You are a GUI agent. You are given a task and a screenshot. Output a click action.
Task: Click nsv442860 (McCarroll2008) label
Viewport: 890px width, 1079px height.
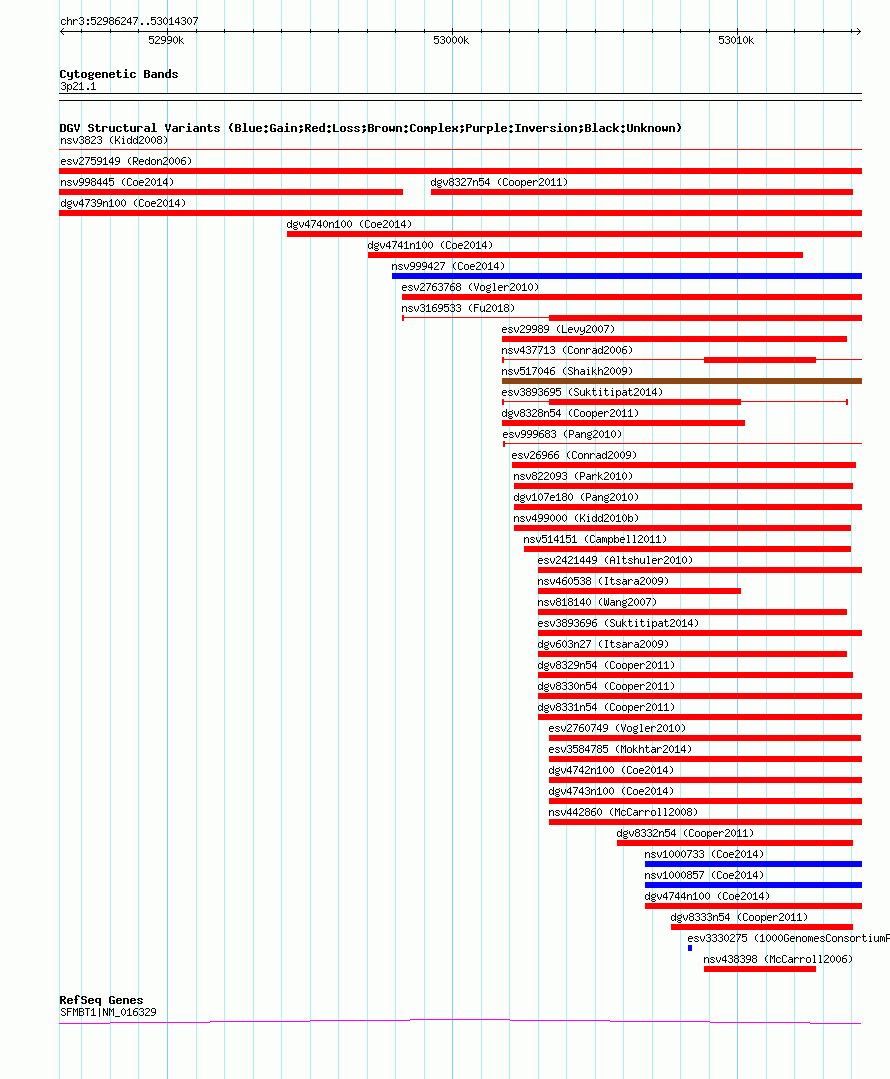624,812
